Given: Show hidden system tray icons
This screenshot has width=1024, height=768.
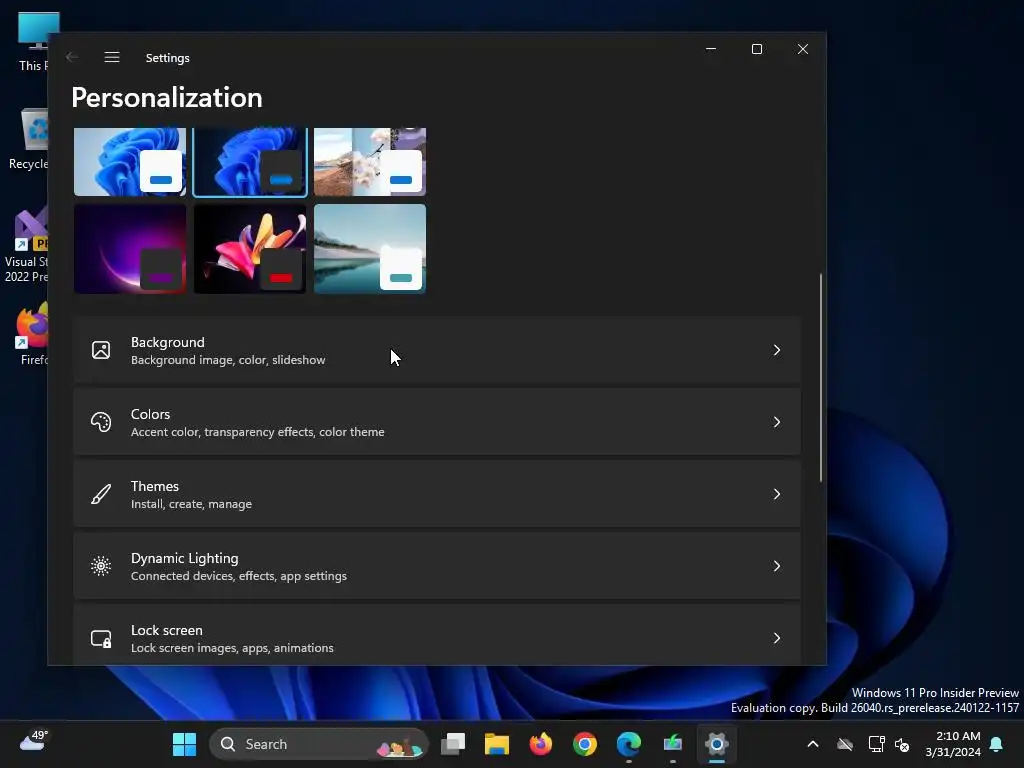Looking at the screenshot, I should coord(813,744).
